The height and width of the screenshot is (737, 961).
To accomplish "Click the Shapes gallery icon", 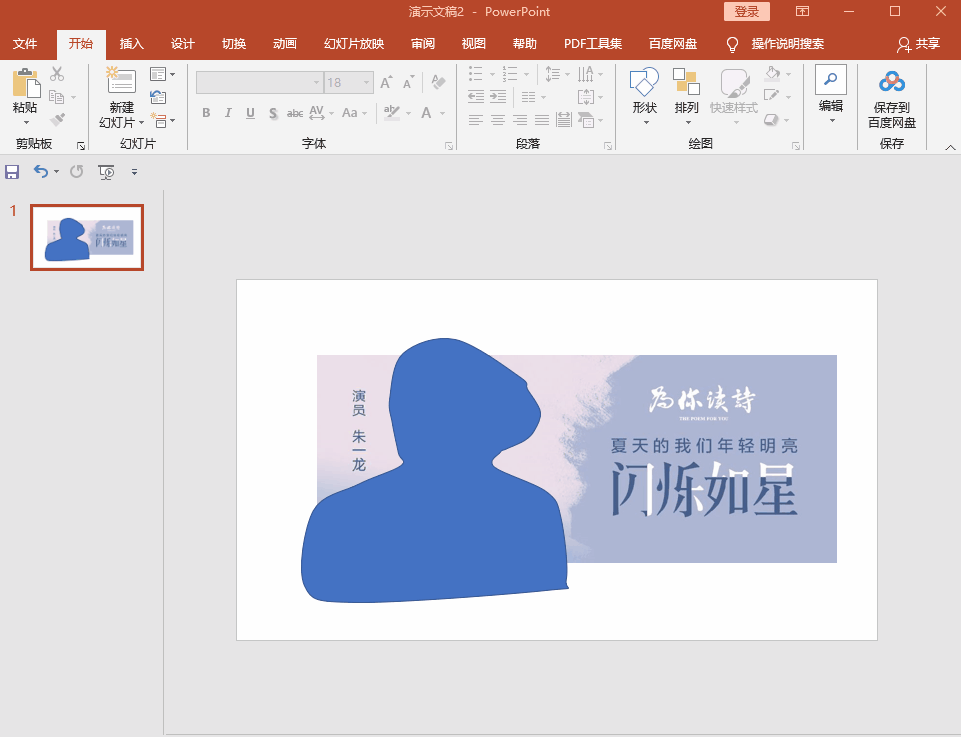I will 644,81.
